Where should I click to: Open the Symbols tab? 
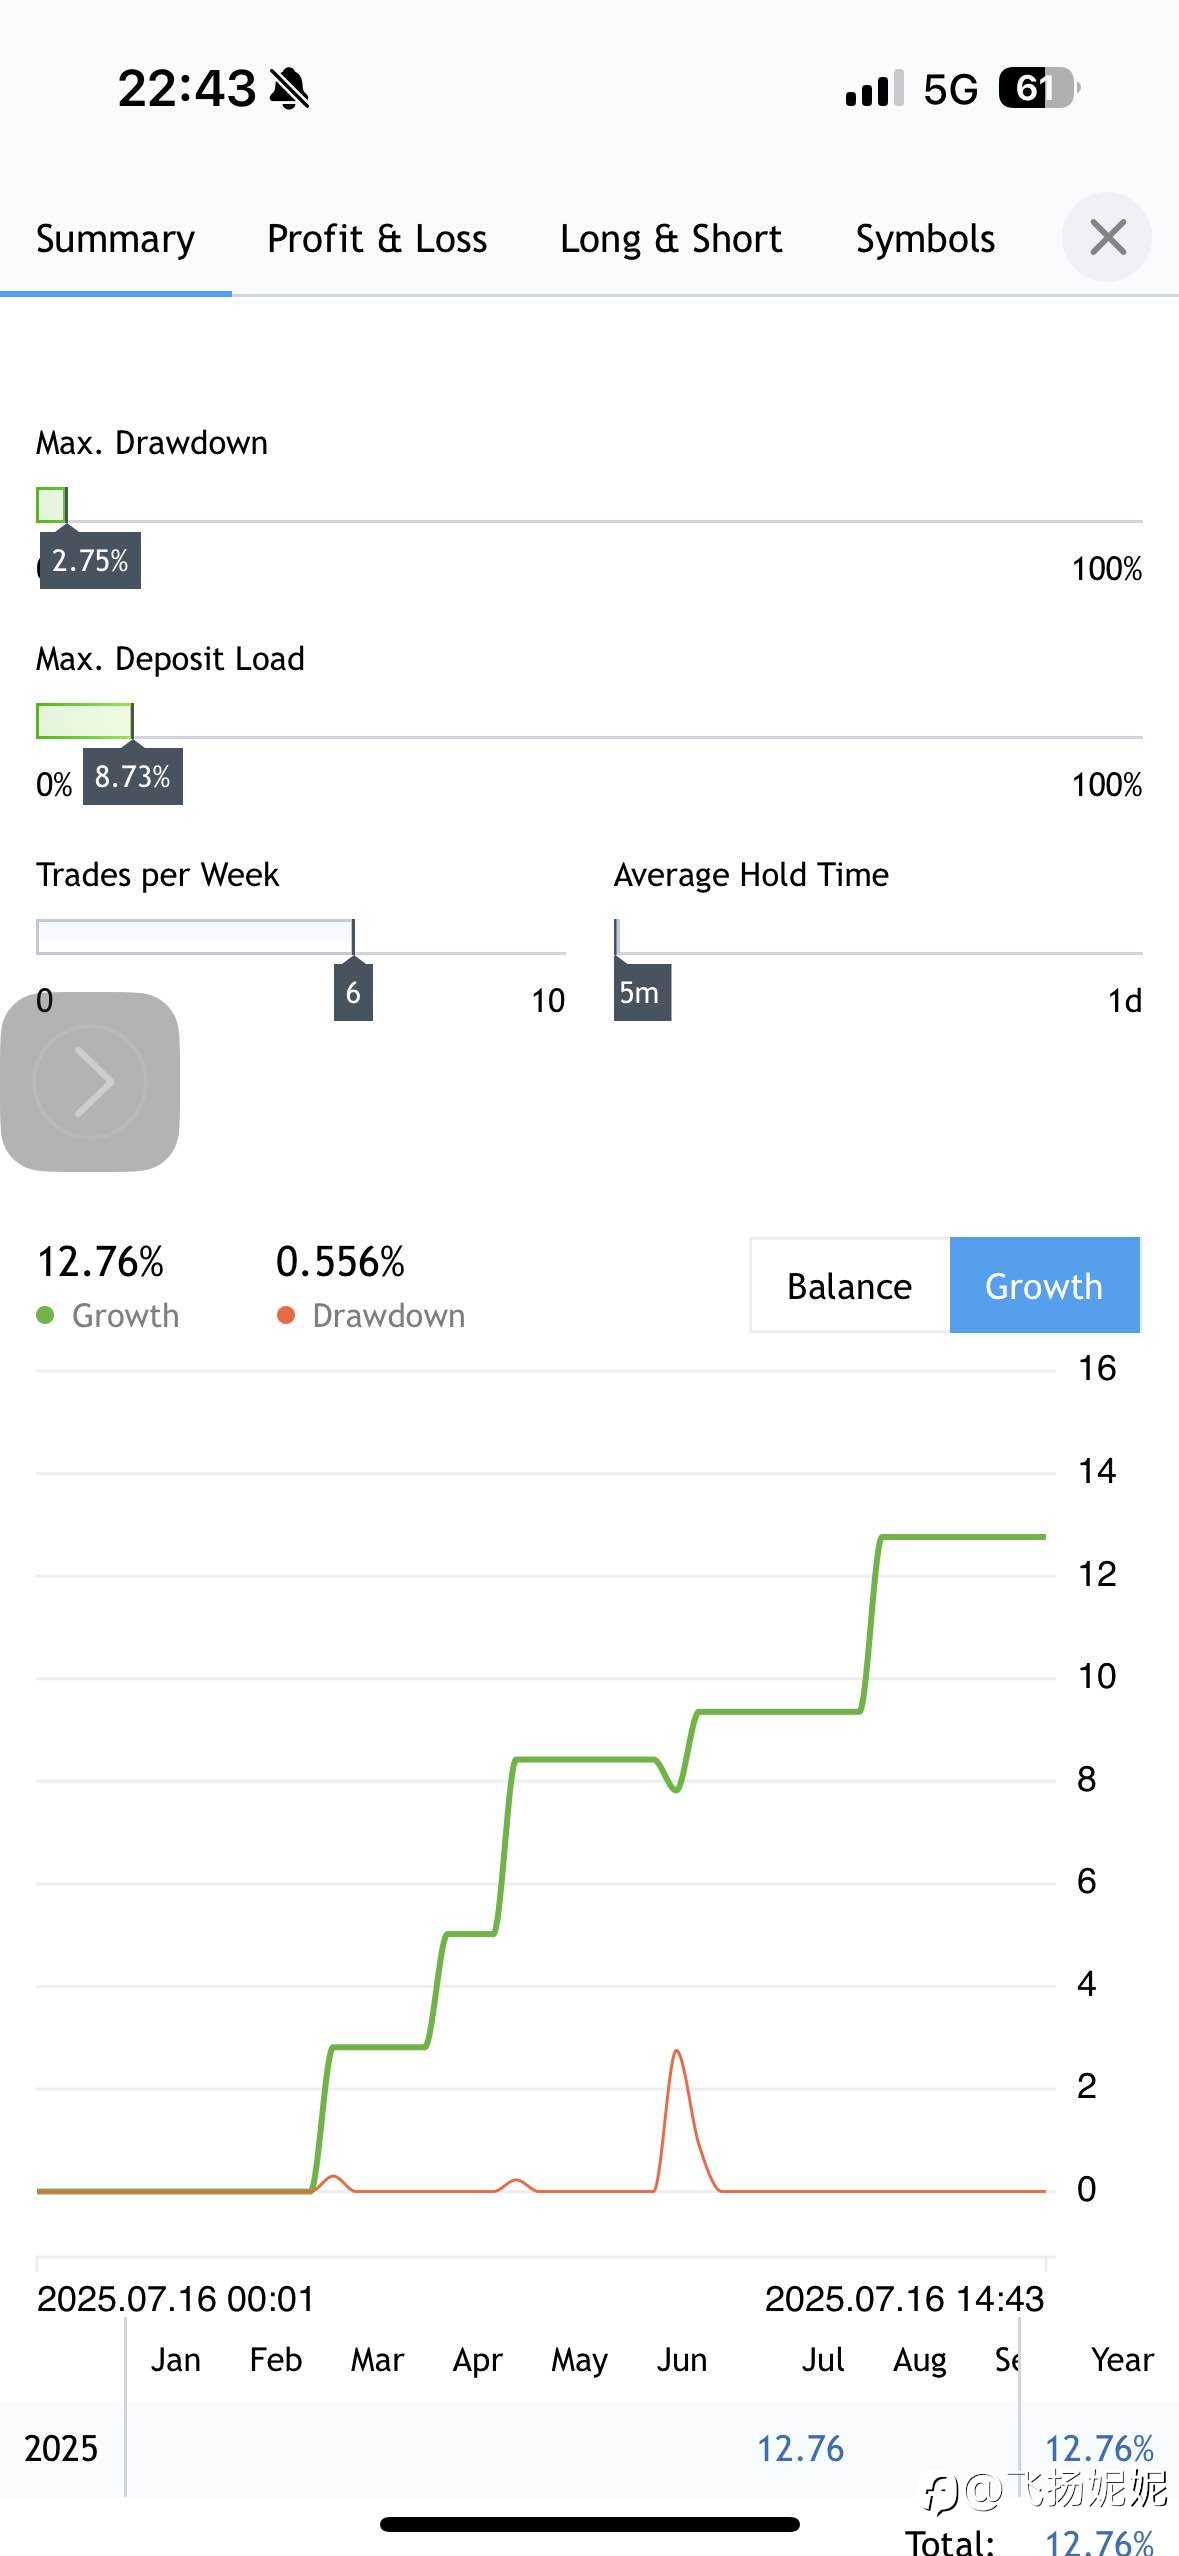[x=925, y=239]
